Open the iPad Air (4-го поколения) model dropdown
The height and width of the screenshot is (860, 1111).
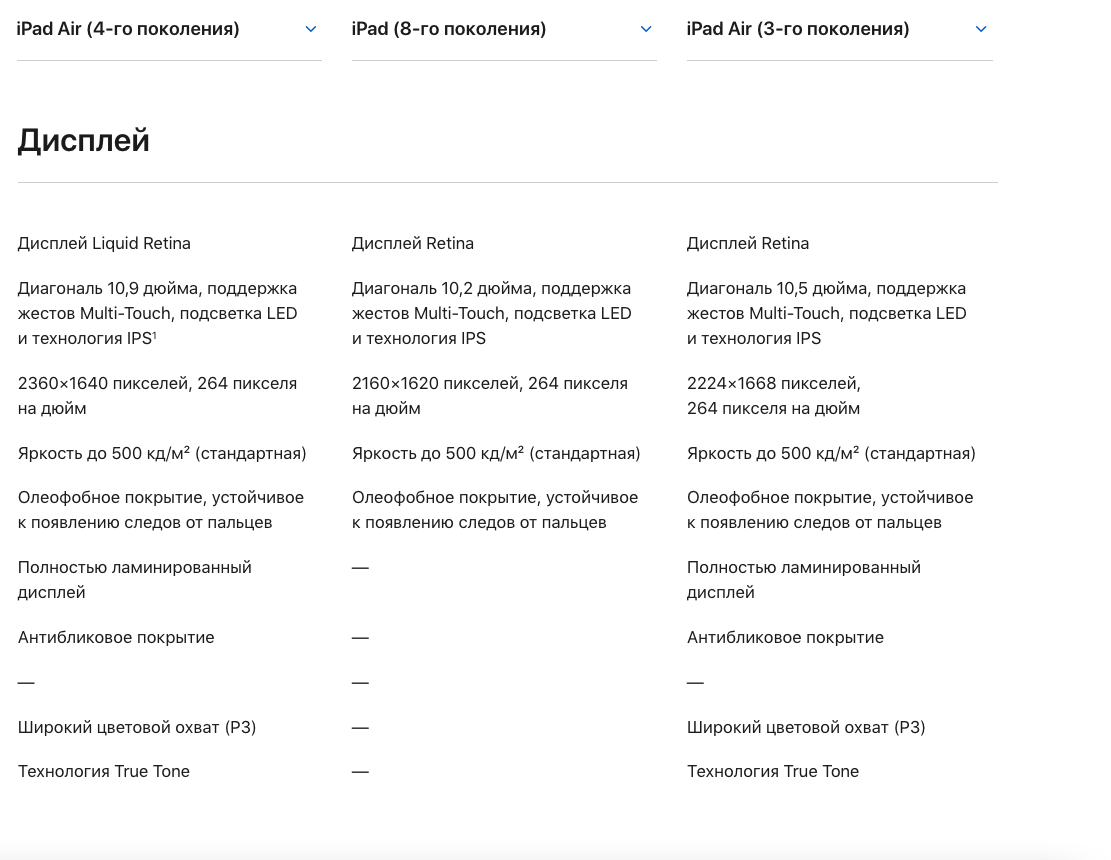(169, 30)
